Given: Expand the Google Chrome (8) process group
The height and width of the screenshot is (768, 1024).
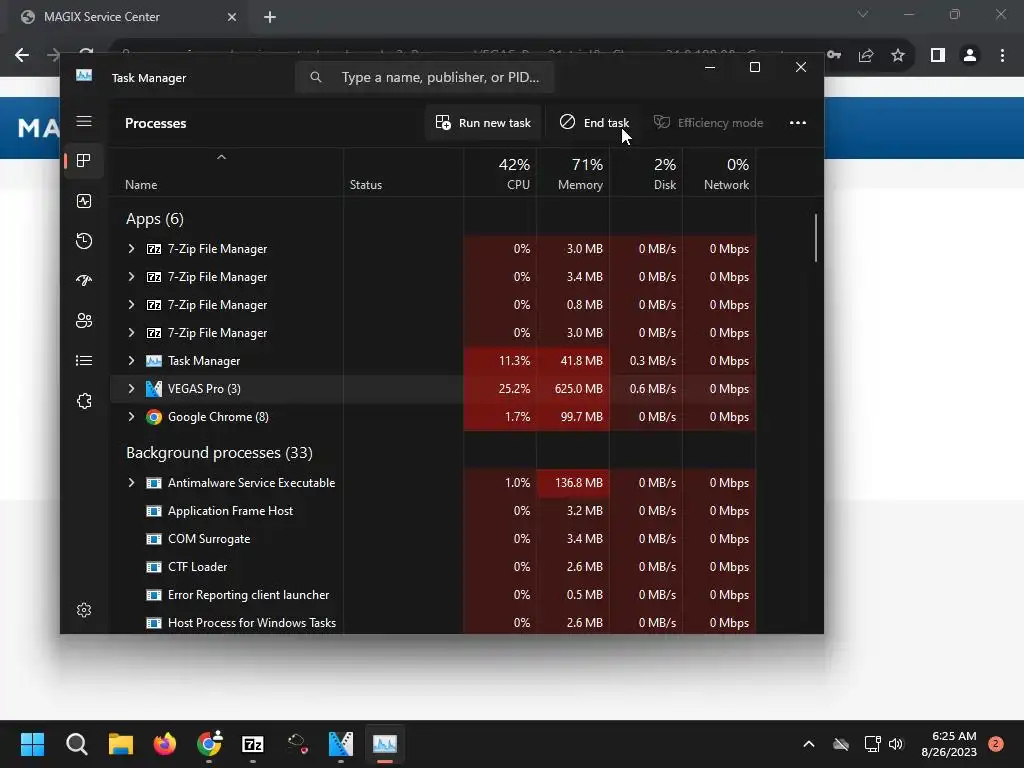Looking at the screenshot, I should (x=131, y=417).
